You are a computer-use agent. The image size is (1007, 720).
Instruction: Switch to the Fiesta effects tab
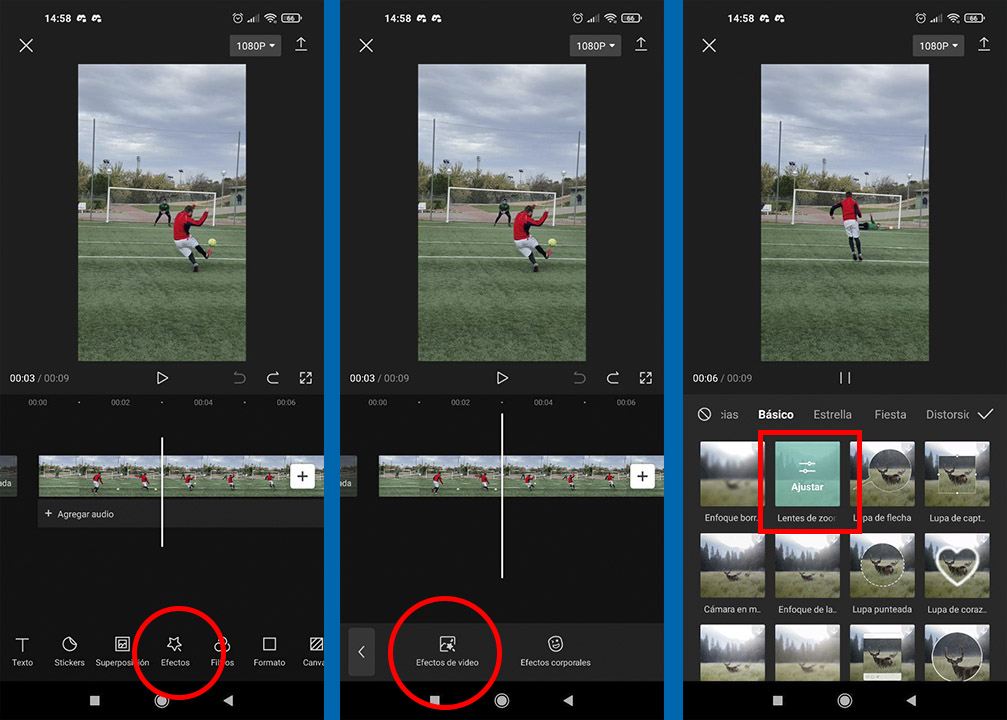(x=890, y=414)
